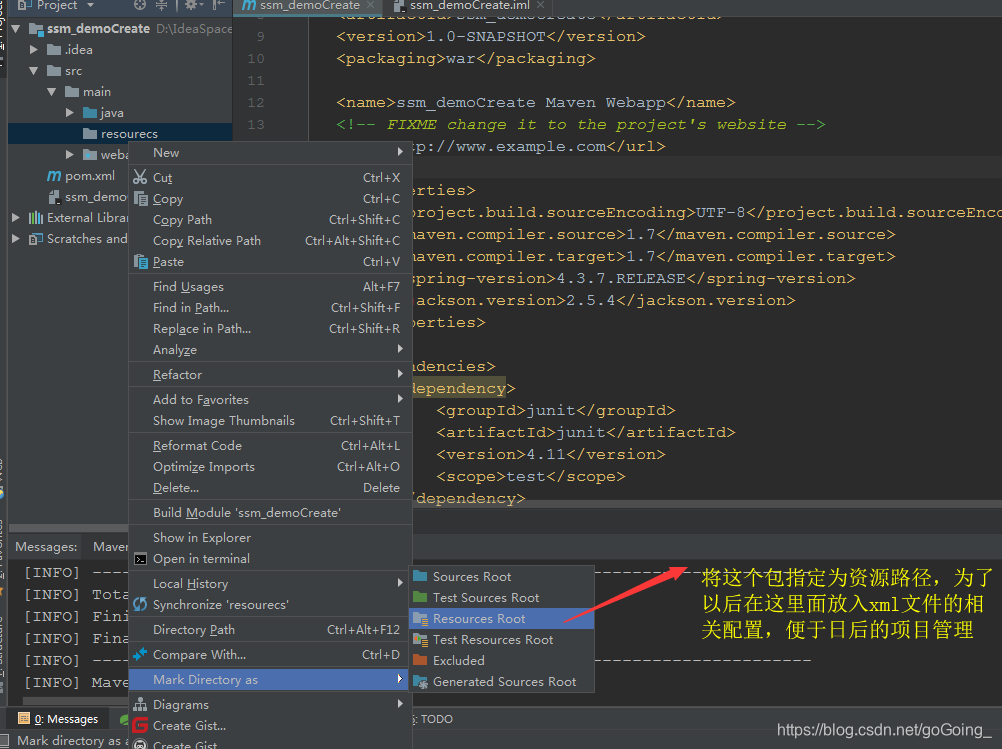This screenshot has width=1002, height=749.
Task: Click the green Test Sources Root folder icon
Action: point(420,598)
